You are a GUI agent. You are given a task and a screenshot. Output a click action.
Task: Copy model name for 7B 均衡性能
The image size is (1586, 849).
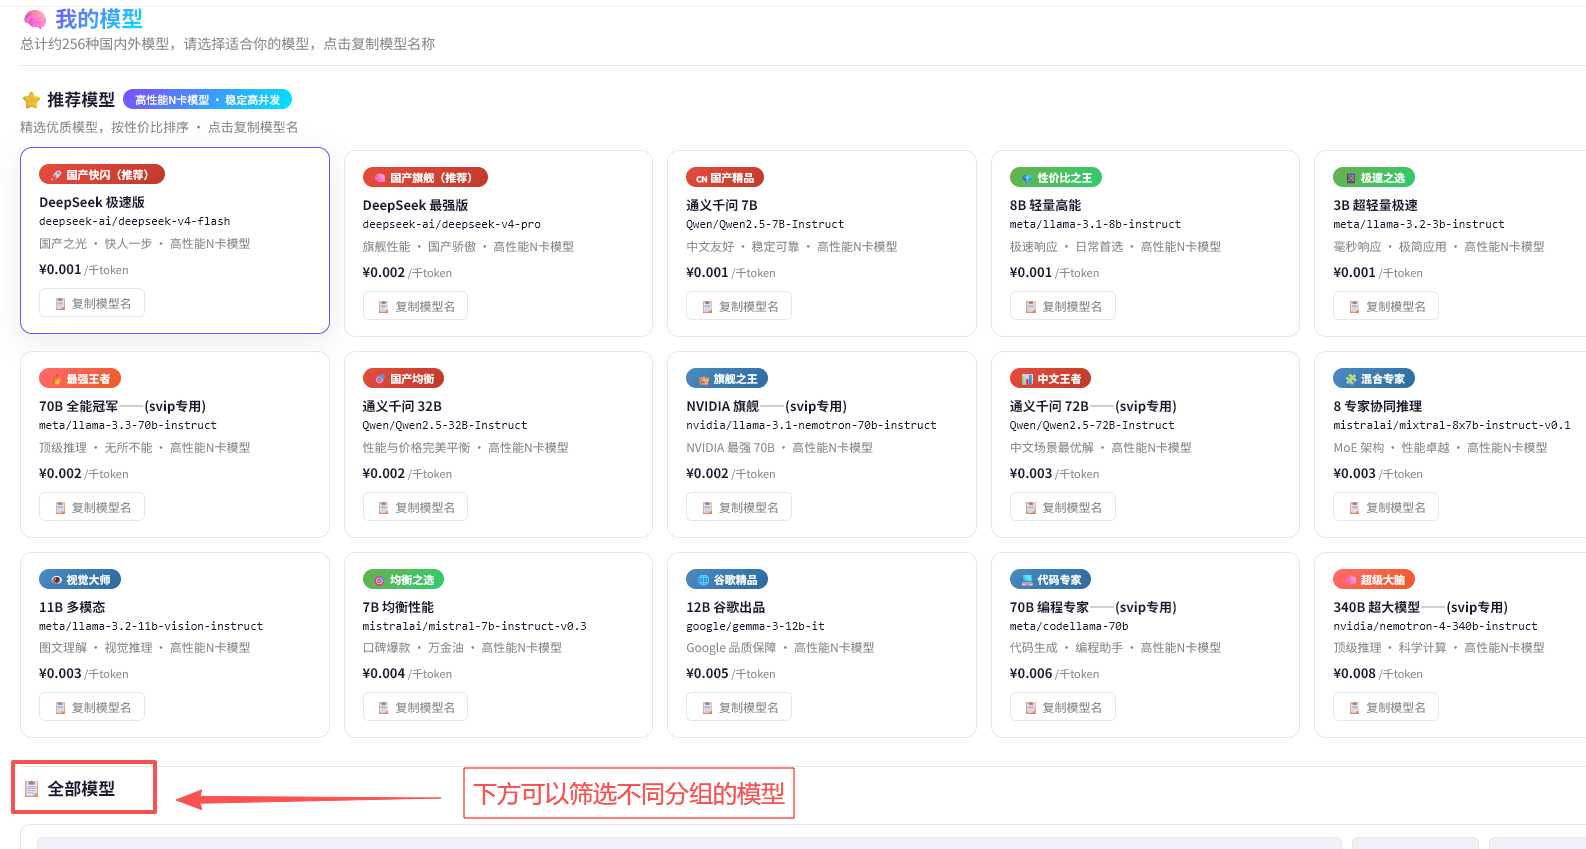coord(415,707)
